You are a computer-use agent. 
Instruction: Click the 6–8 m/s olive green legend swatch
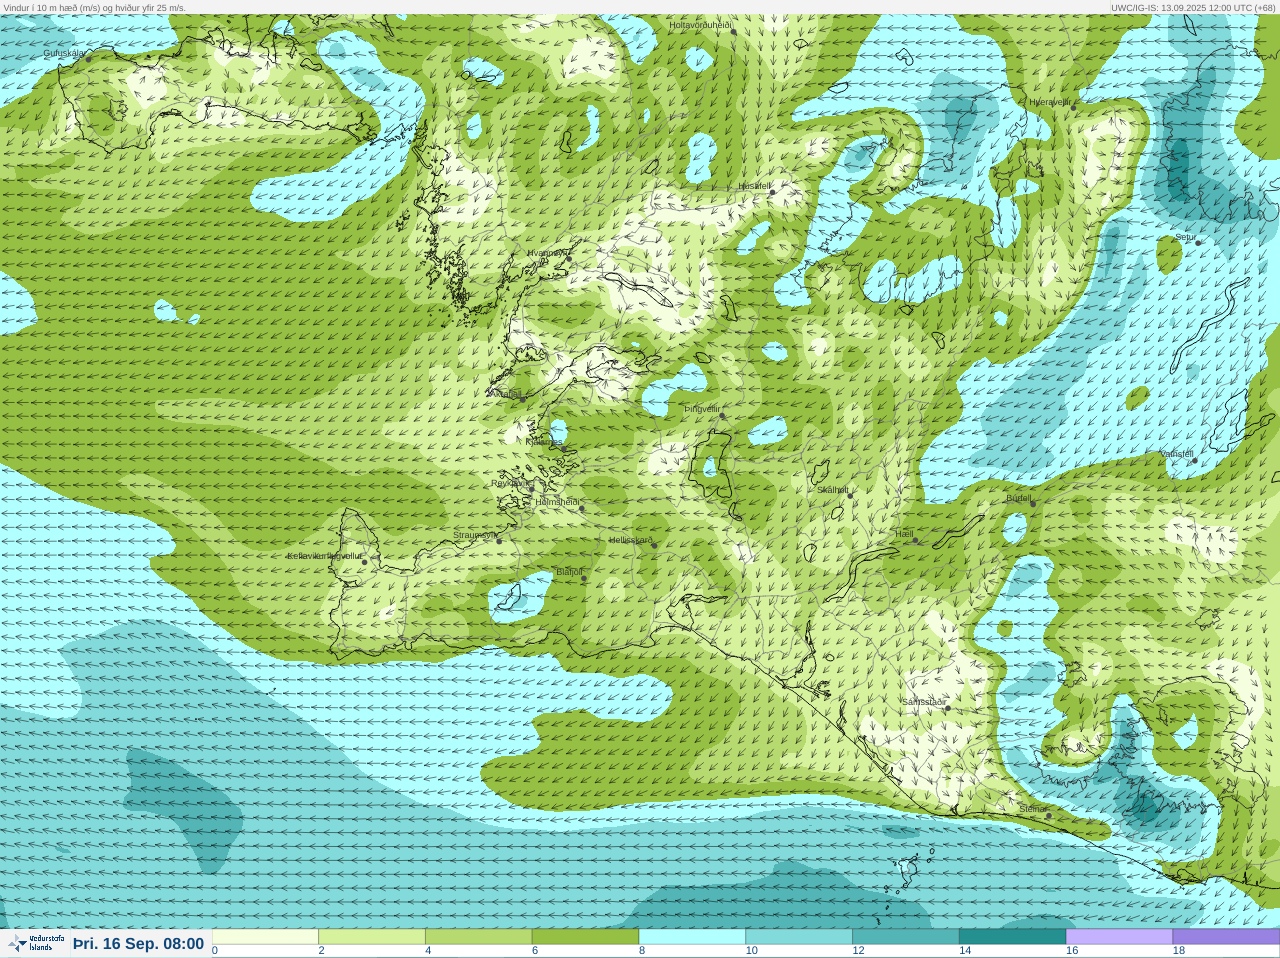click(x=585, y=937)
